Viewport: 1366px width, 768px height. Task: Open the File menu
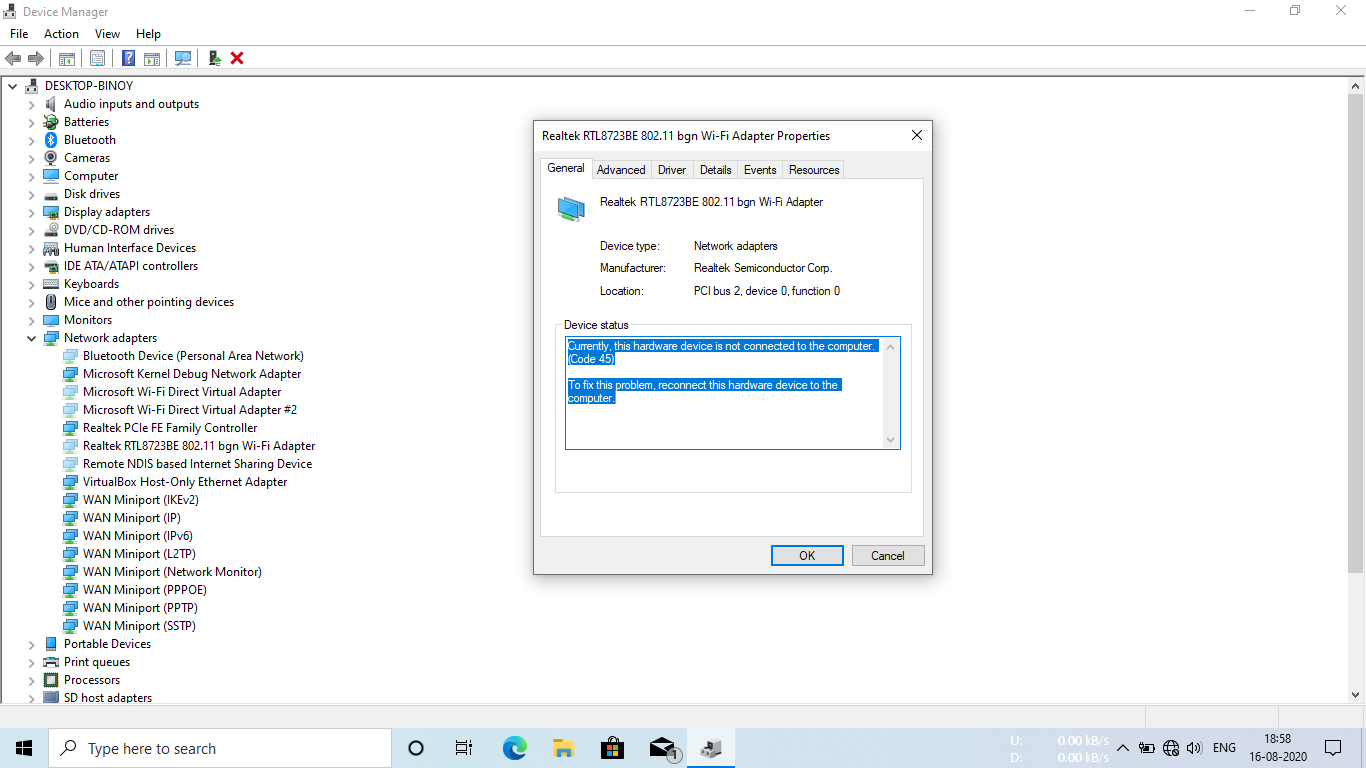(19, 34)
